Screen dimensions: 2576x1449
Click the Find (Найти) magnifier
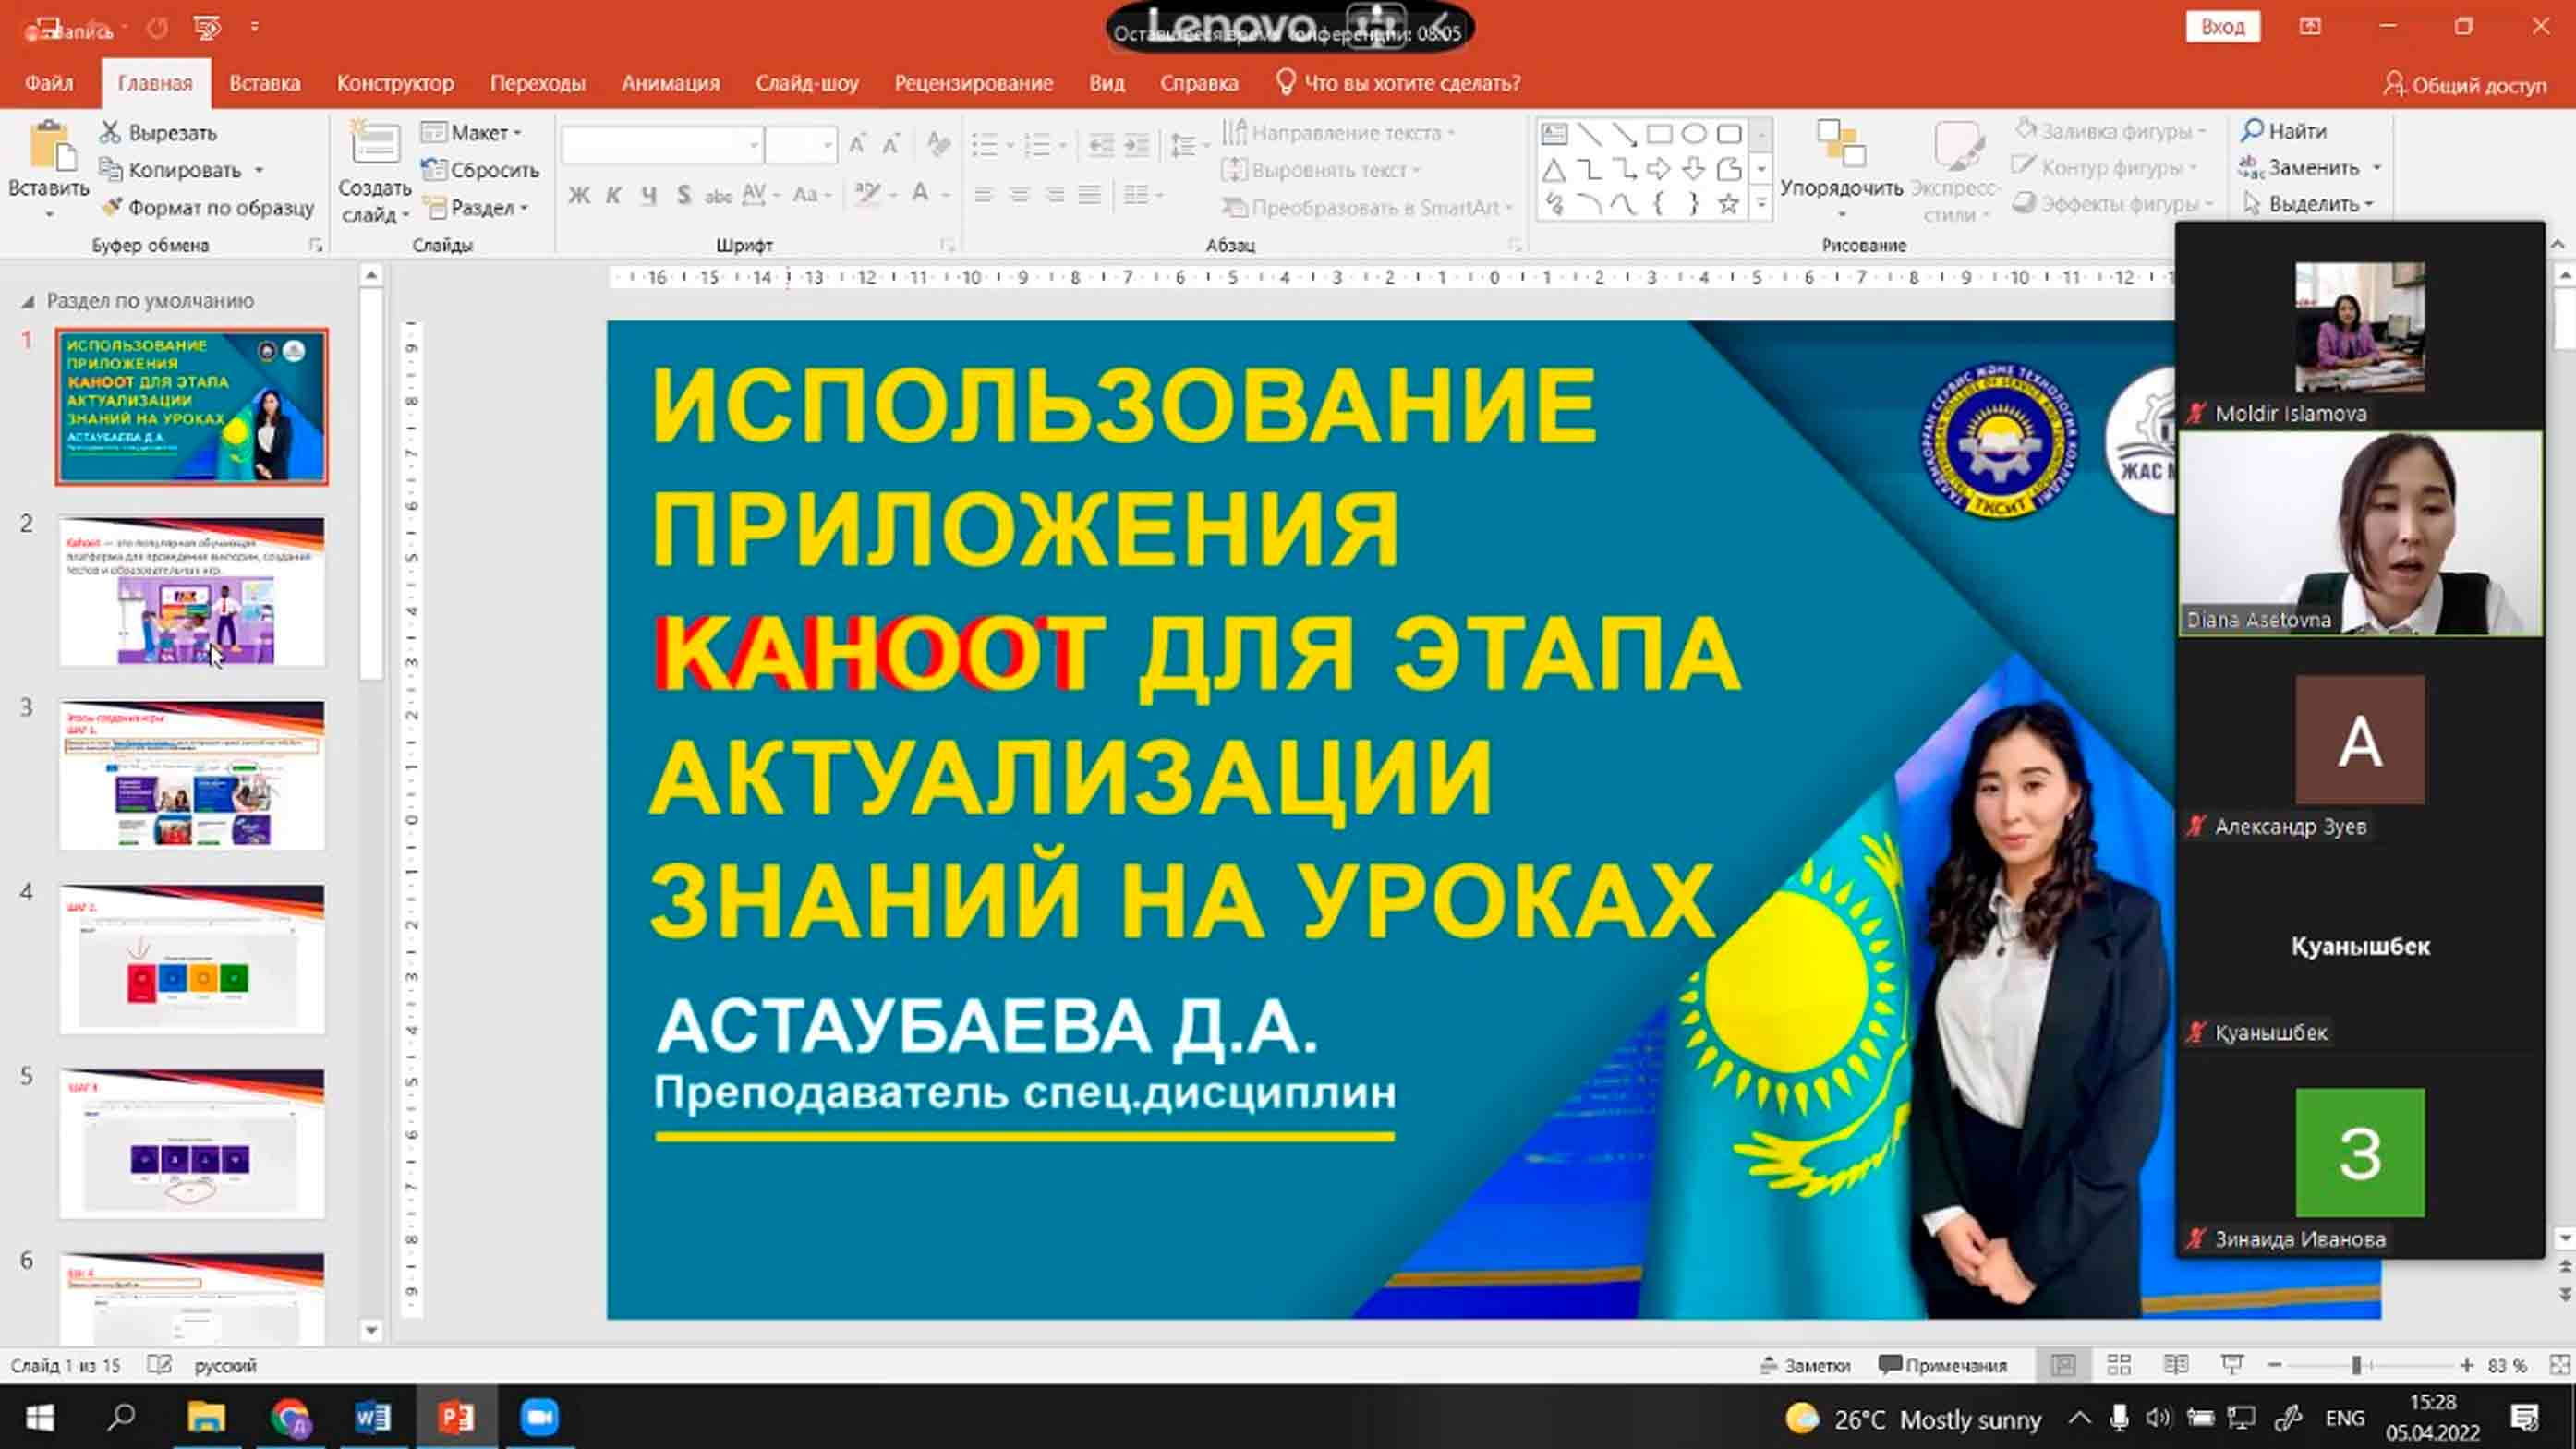2252,131
